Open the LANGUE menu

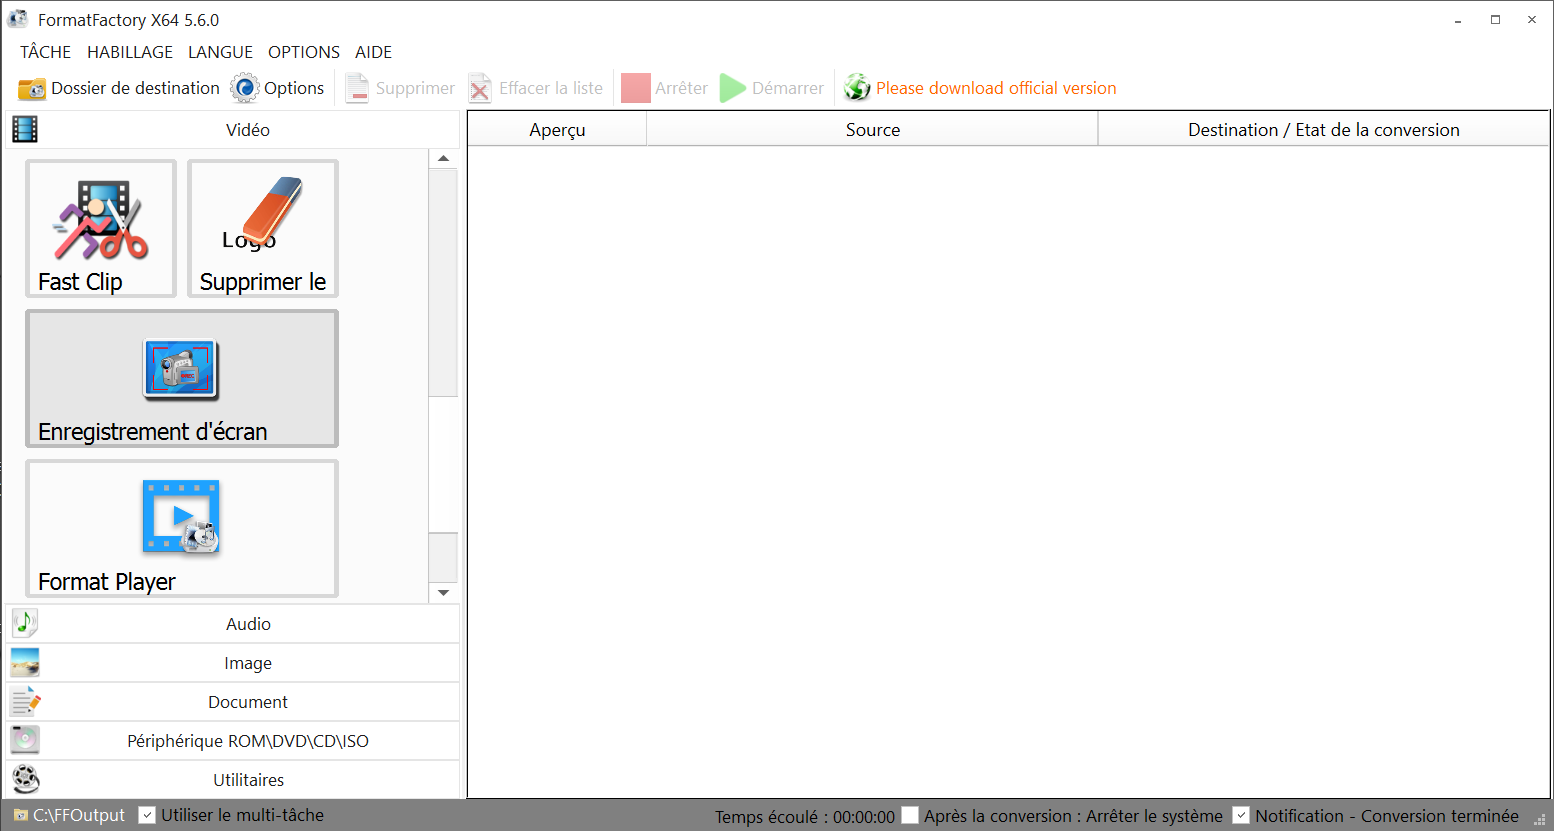[x=221, y=52]
